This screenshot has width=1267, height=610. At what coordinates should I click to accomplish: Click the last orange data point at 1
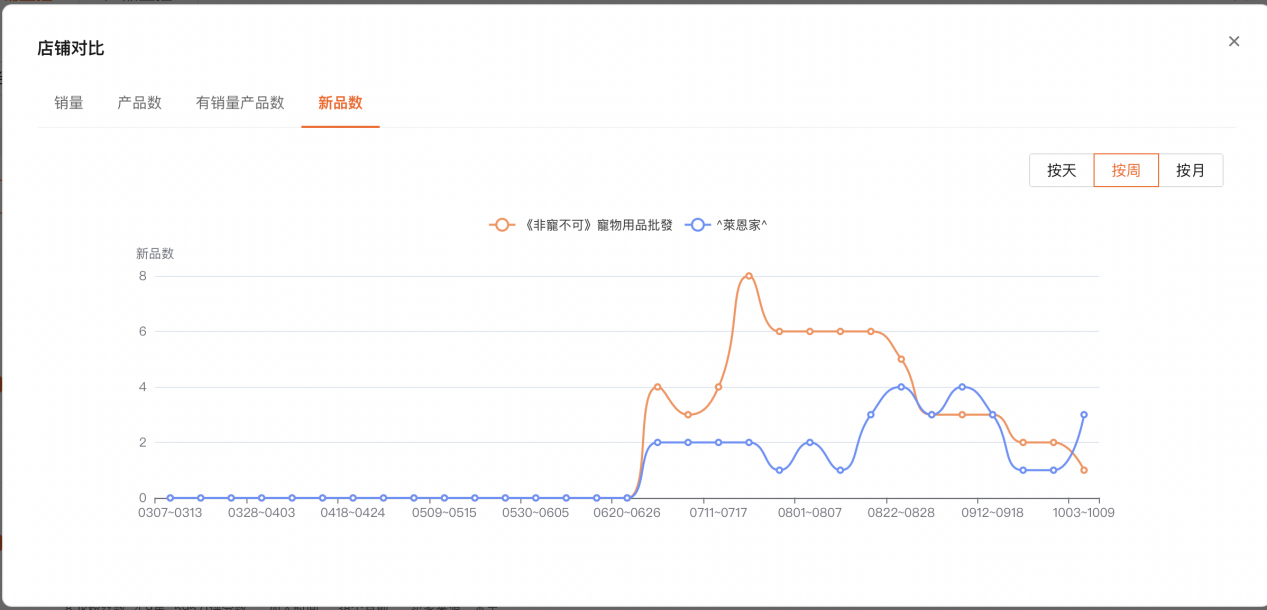click(1084, 470)
